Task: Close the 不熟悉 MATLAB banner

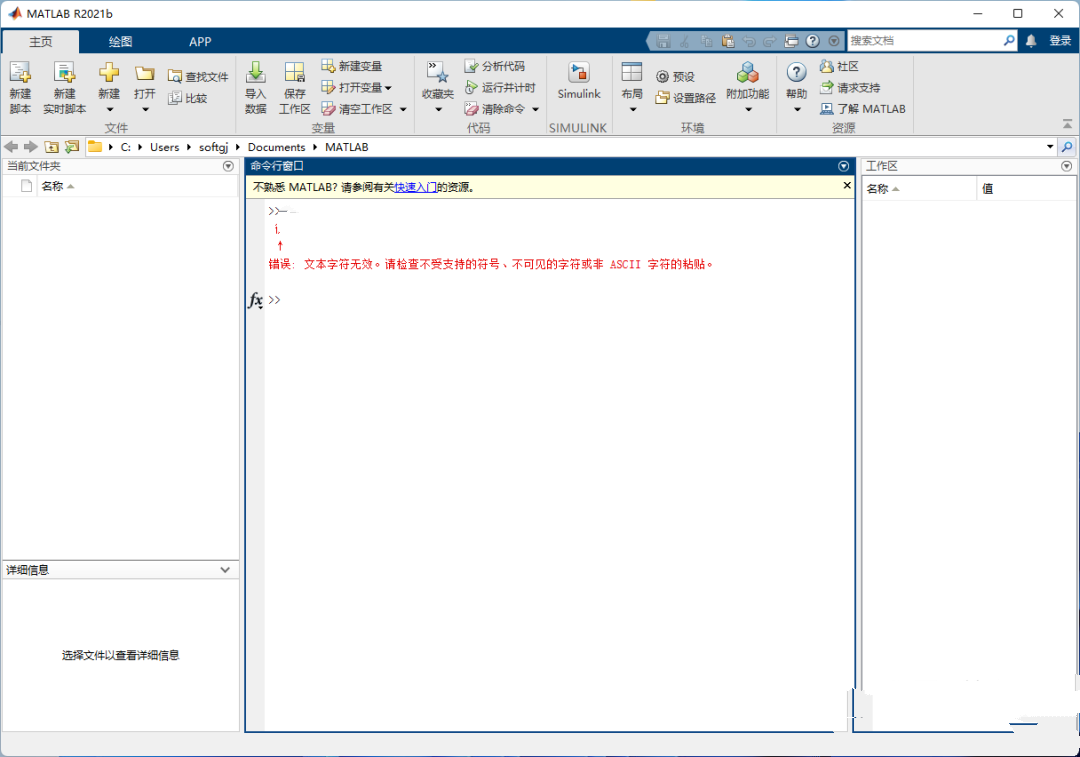Action: pos(847,185)
